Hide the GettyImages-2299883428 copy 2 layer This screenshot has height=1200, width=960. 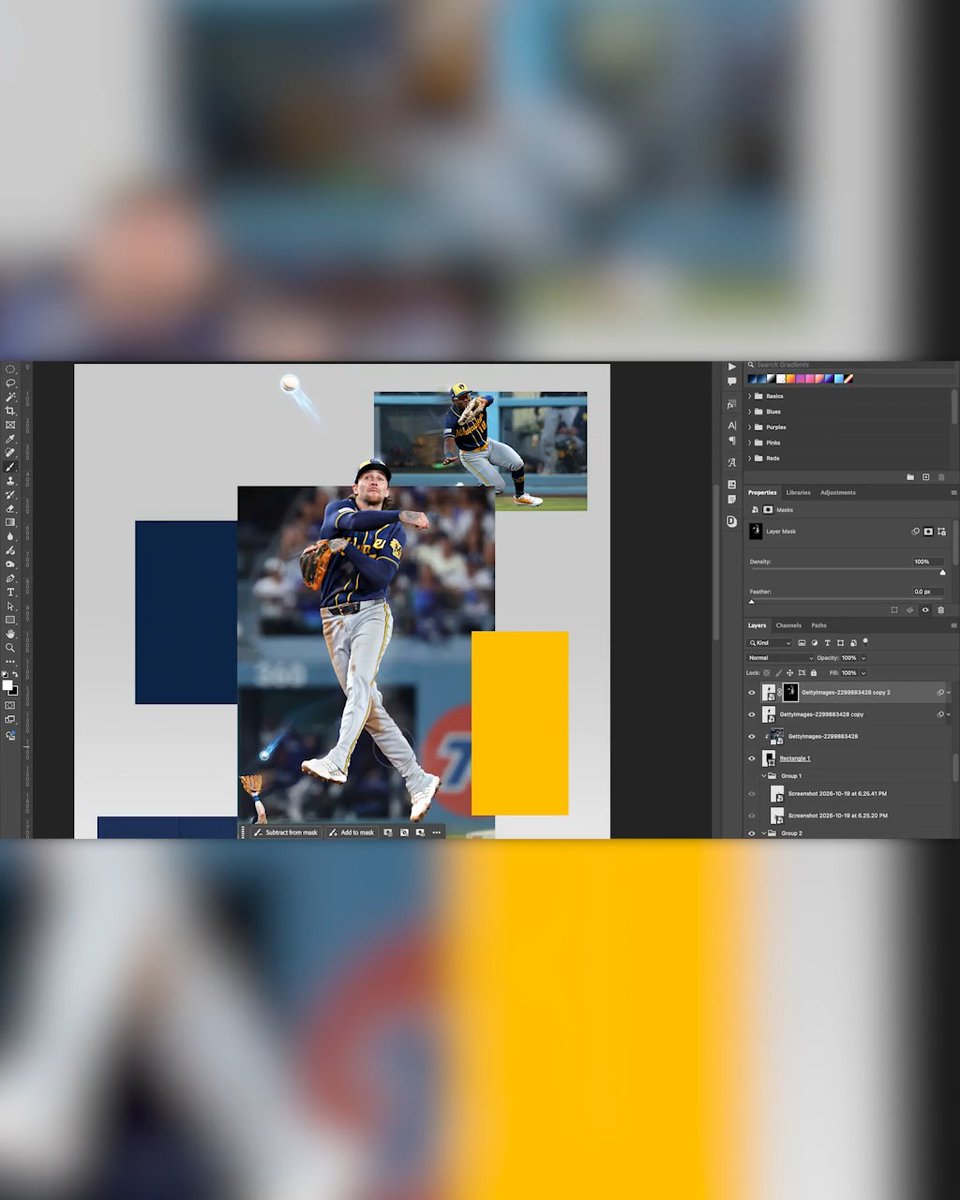[x=752, y=692]
